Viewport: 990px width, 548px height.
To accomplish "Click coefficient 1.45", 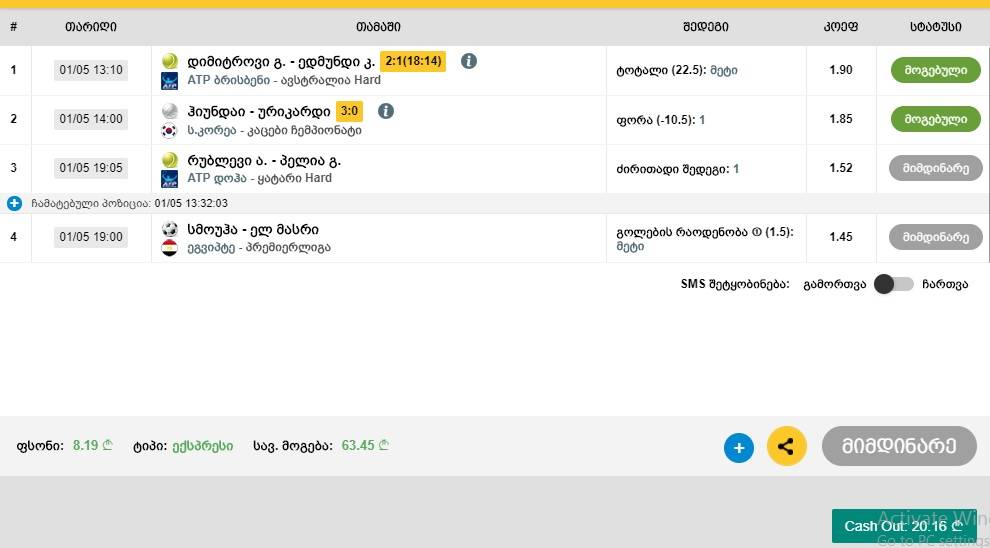I will [840, 237].
